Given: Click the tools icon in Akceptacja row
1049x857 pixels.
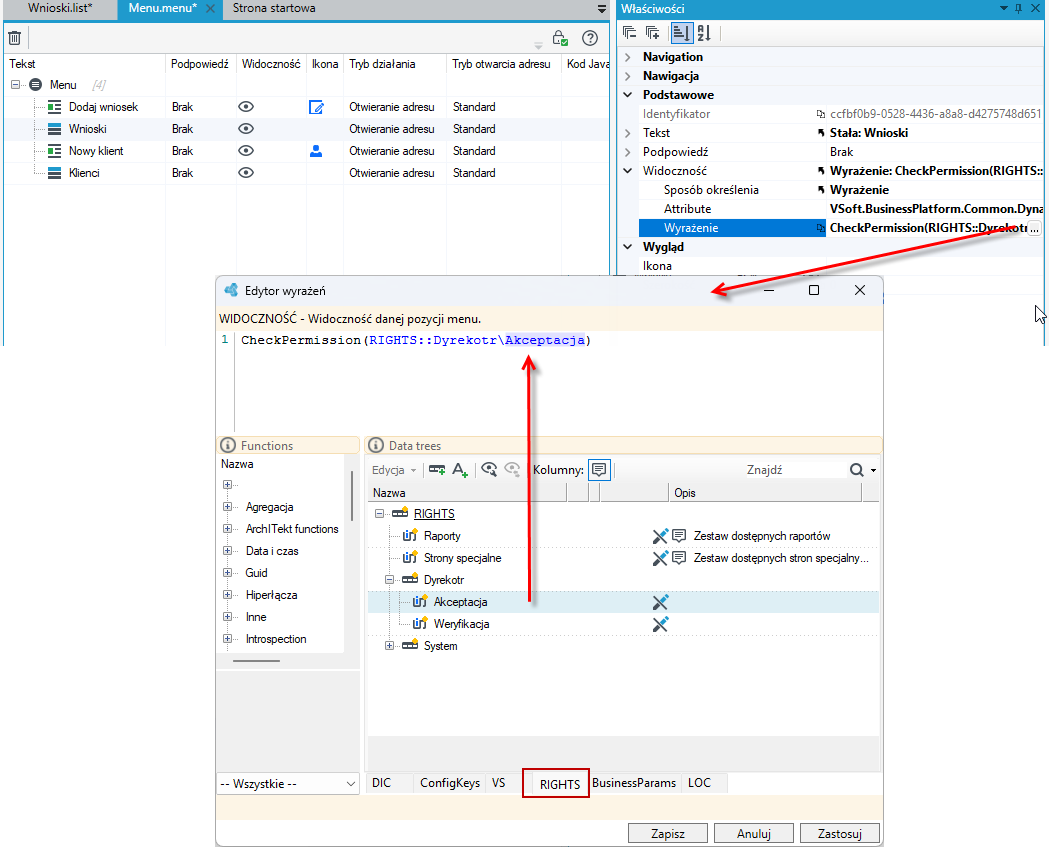Looking at the screenshot, I should pos(660,603).
